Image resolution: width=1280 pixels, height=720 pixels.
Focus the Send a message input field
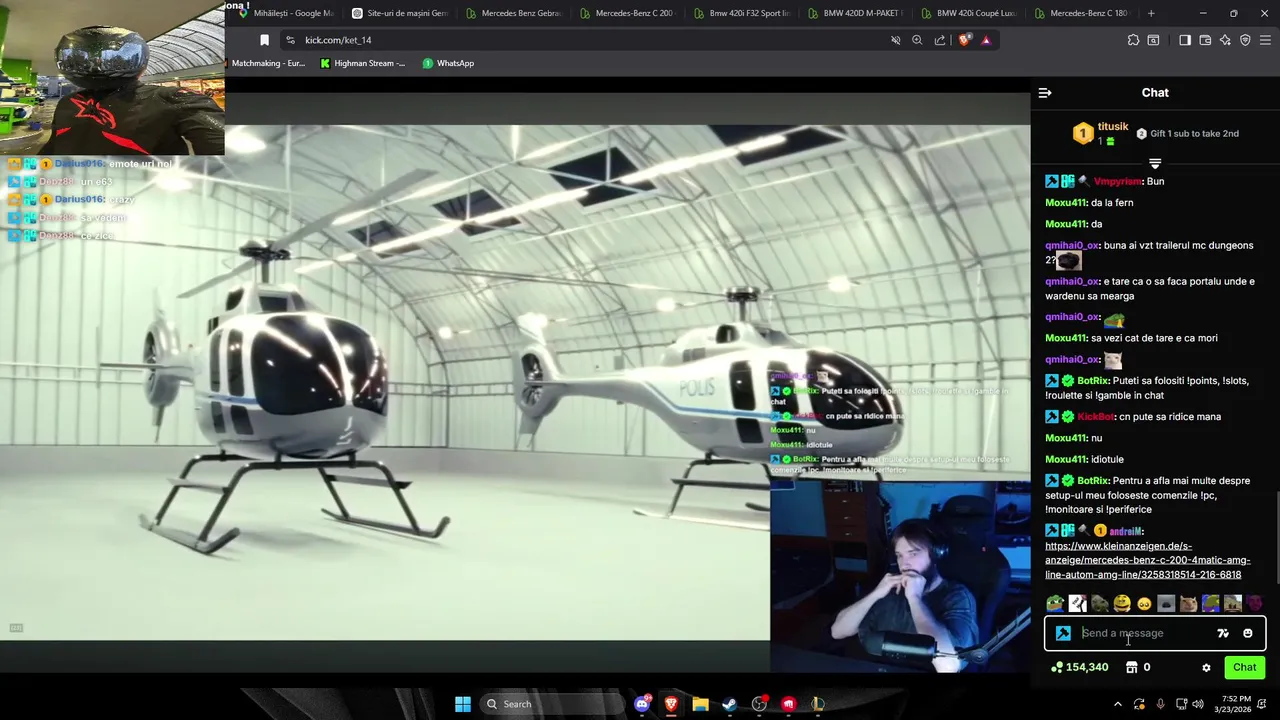(1145, 633)
